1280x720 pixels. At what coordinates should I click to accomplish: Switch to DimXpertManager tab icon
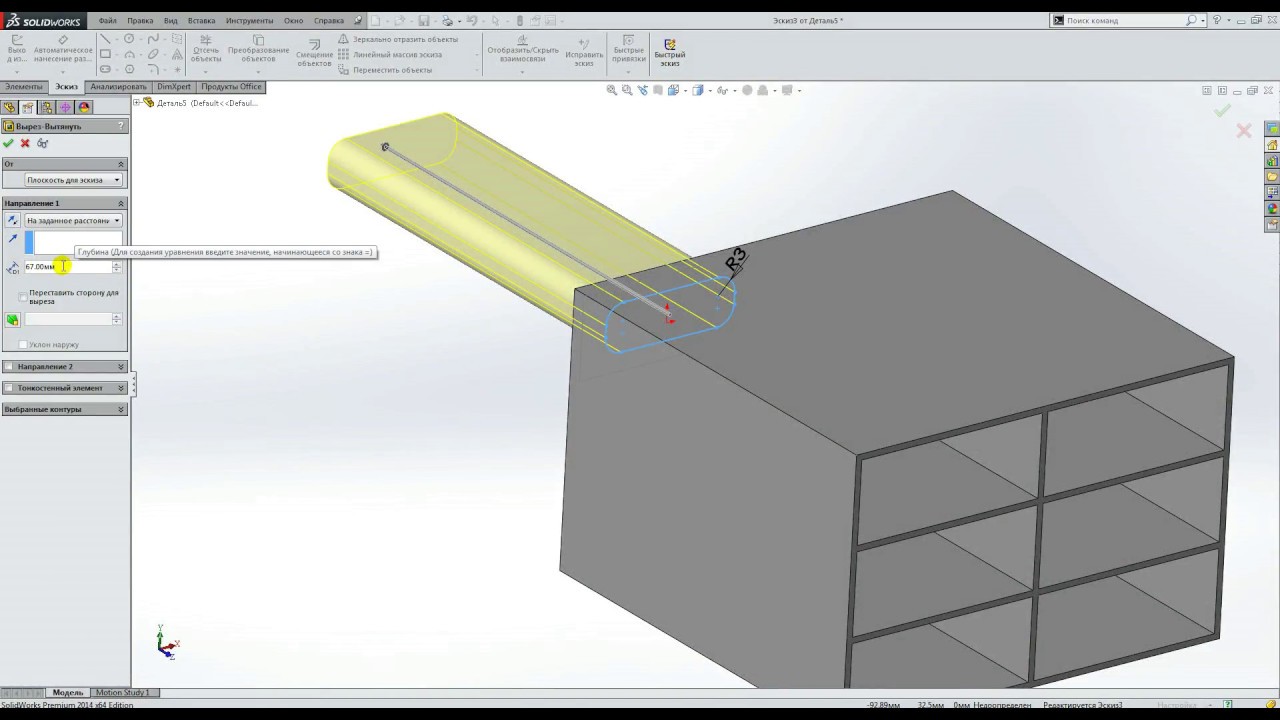pyautogui.click(x=65, y=107)
